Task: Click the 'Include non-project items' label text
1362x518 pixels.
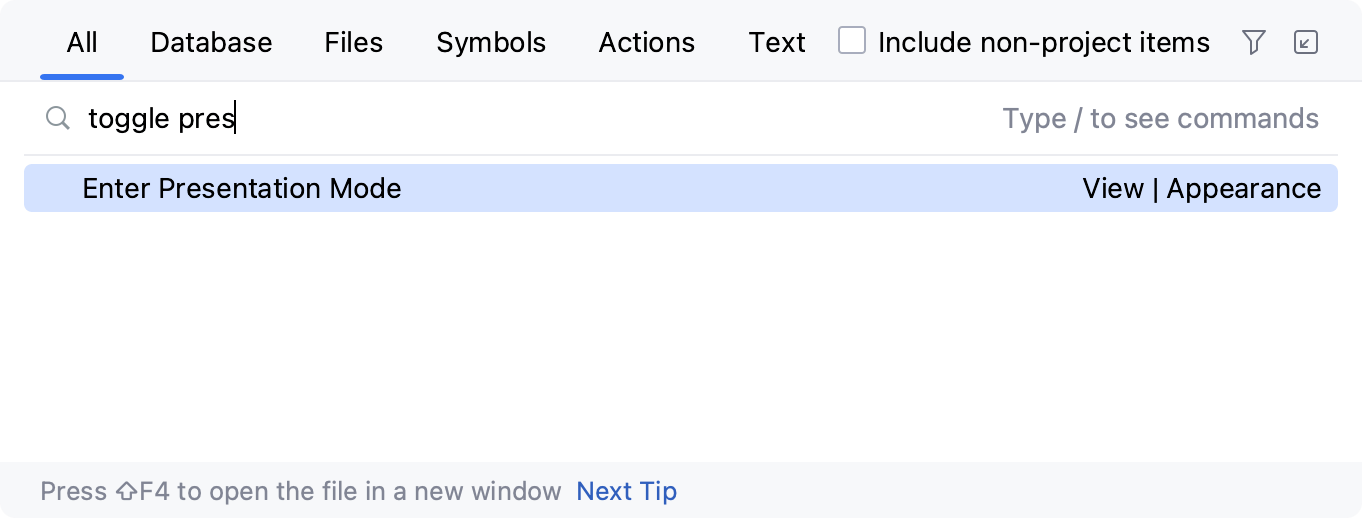Action: click(1043, 43)
